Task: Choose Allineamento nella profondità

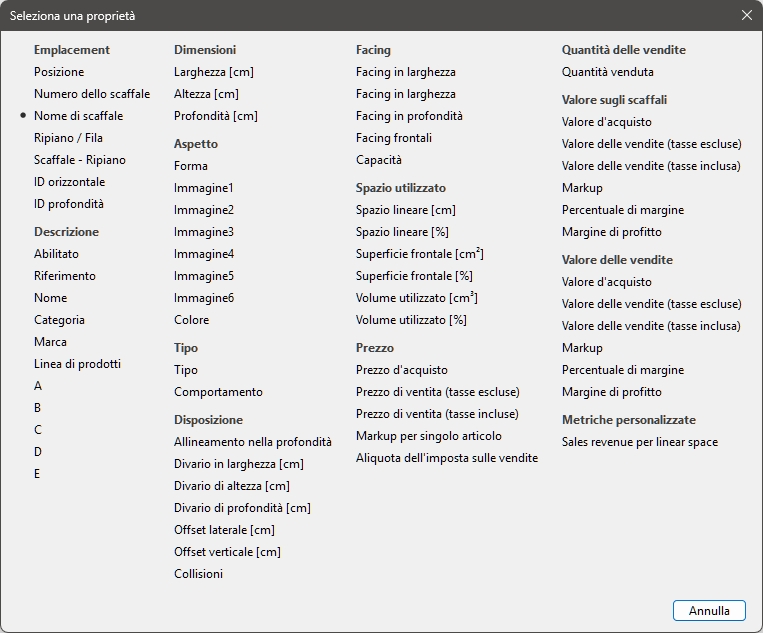Action: 252,442
